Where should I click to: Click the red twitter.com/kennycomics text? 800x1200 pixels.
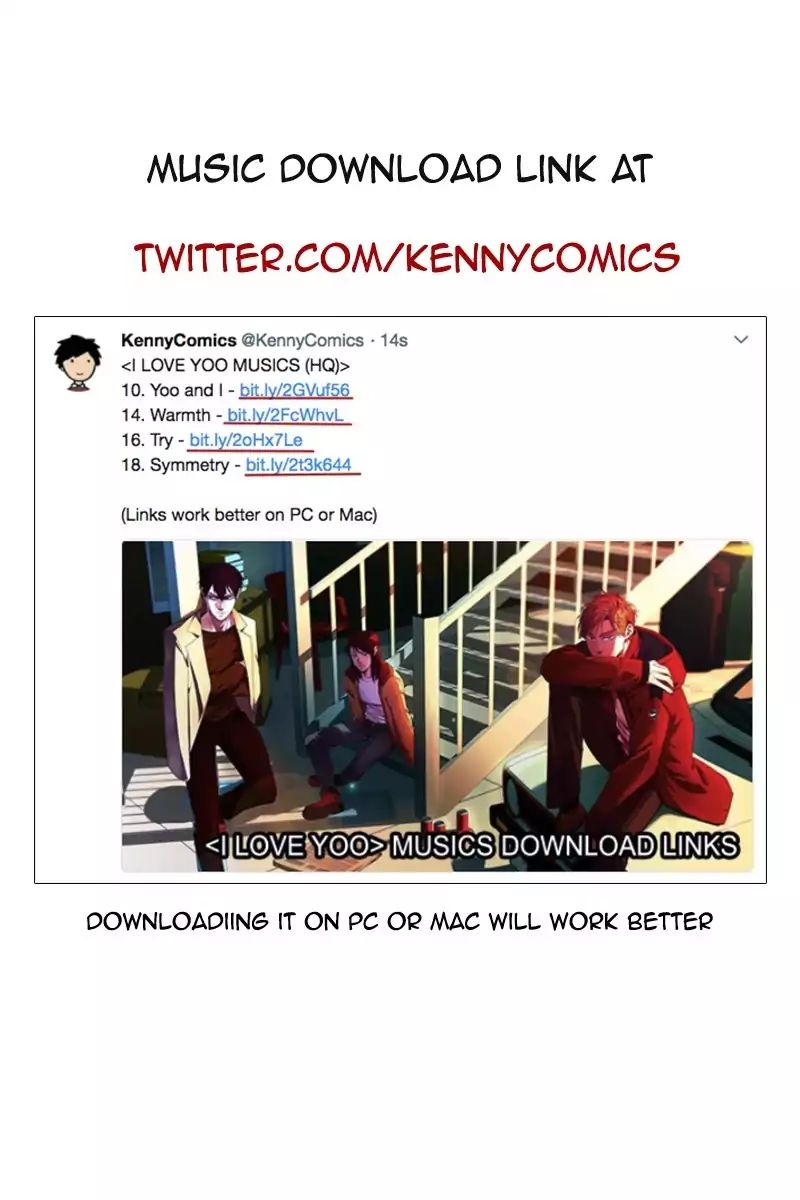click(x=407, y=257)
